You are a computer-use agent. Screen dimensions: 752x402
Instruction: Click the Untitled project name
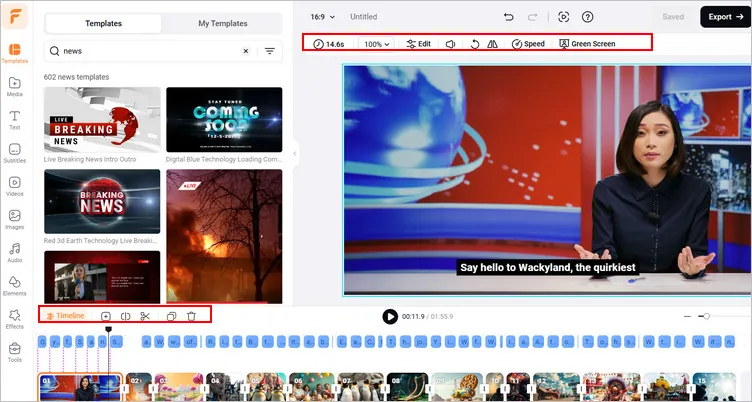[x=364, y=17]
